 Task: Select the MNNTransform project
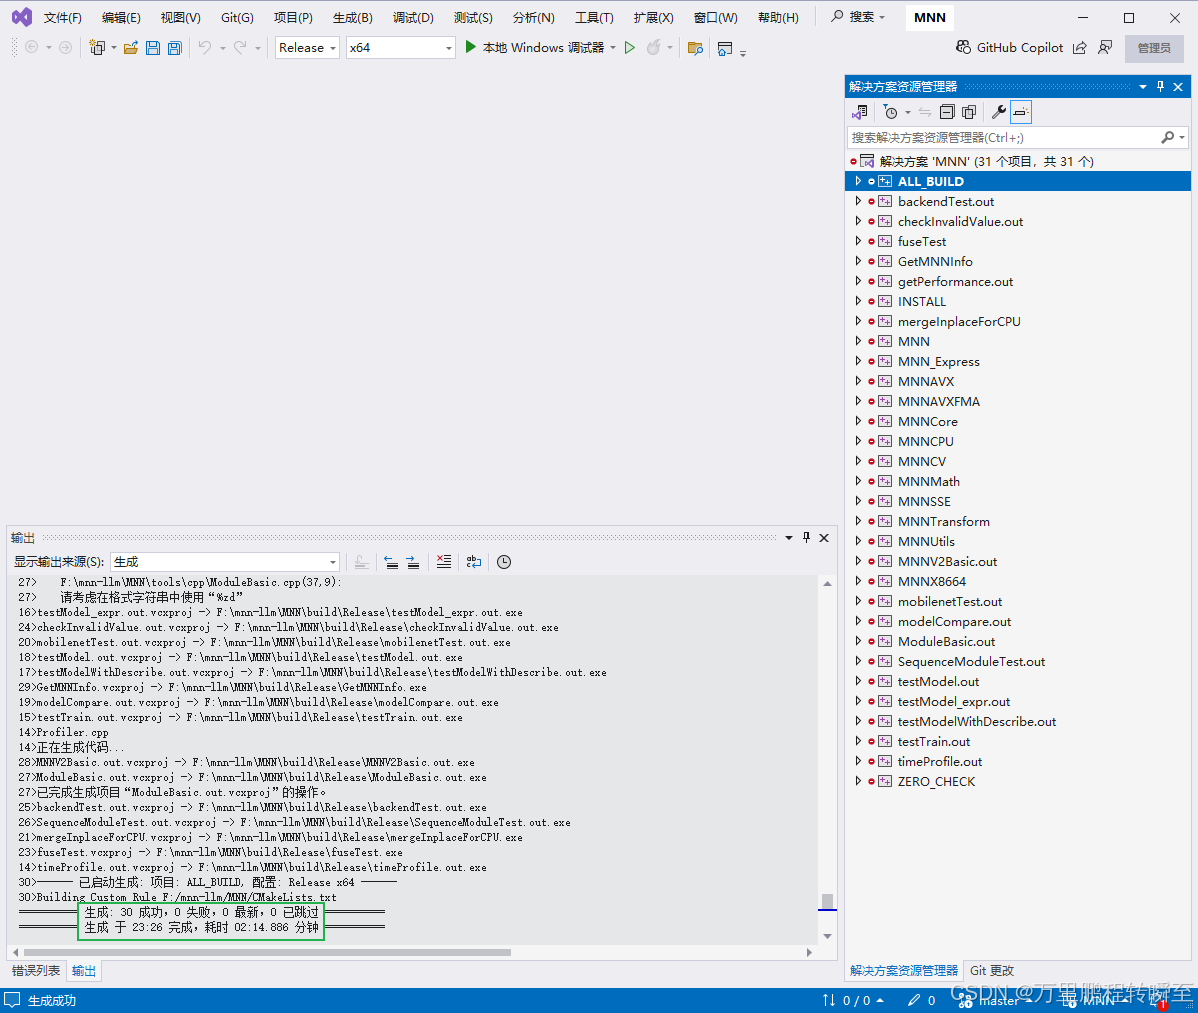(x=944, y=522)
